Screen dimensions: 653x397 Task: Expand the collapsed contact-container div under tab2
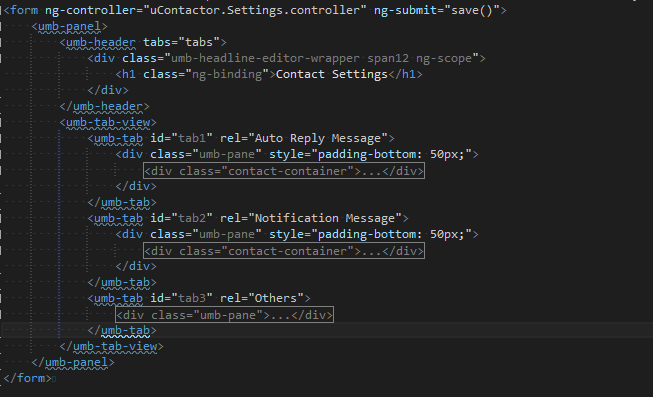pos(284,251)
